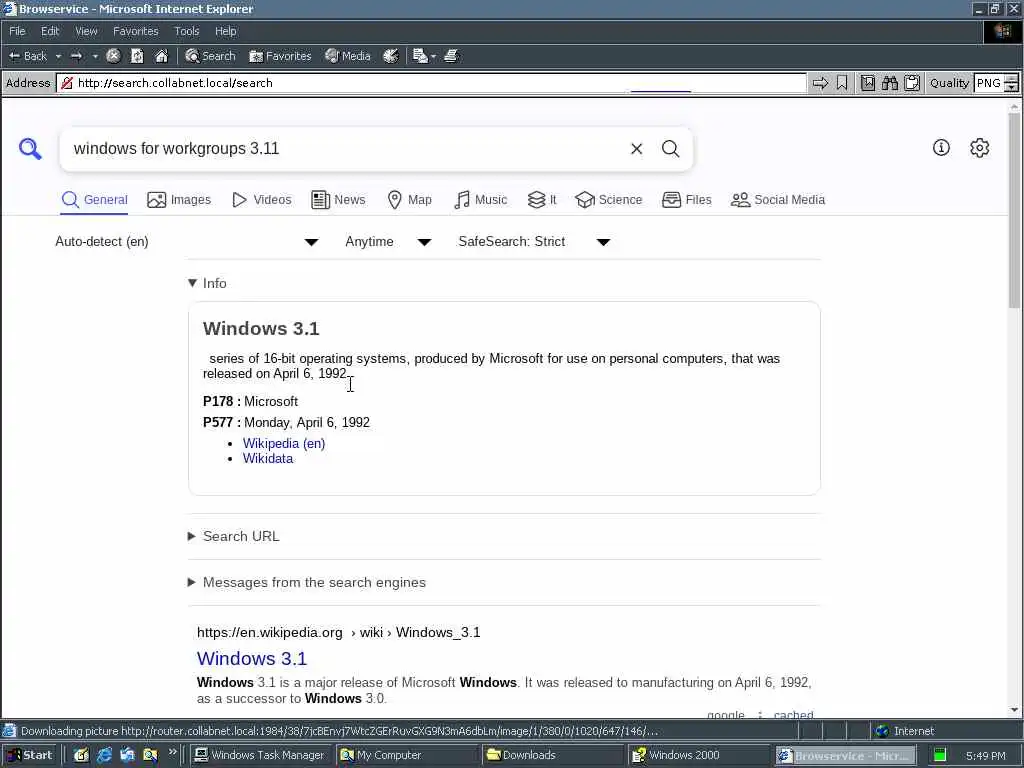Click the Go arrow beside address bar
This screenshot has height=768, width=1024.
(x=820, y=83)
